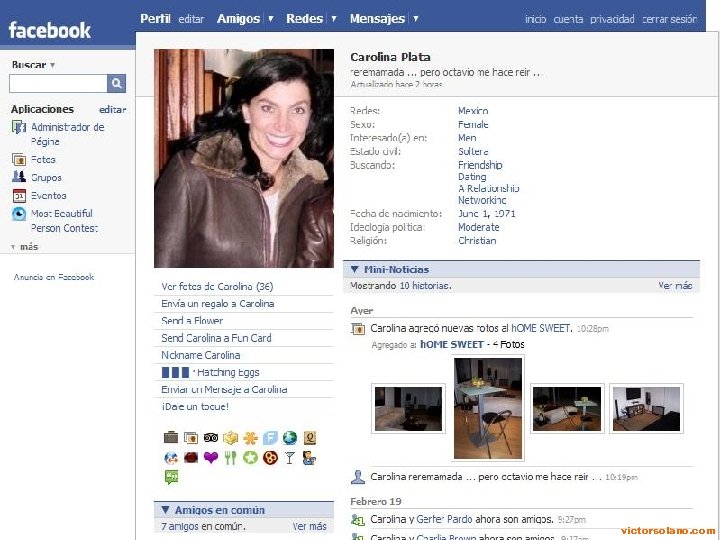Click ¡Dale un toque! link
Image resolution: width=720 pixels, height=540 pixels.
(195, 406)
